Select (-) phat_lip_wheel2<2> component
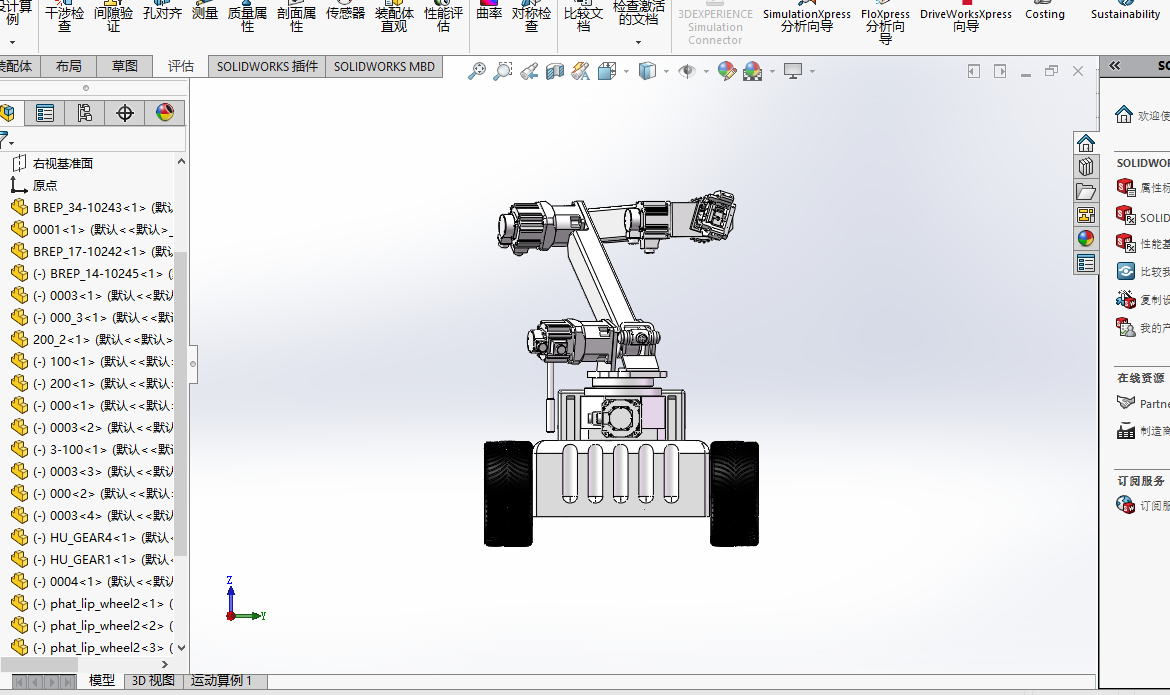Viewport: 1170px width, 695px height. (x=92, y=626)
